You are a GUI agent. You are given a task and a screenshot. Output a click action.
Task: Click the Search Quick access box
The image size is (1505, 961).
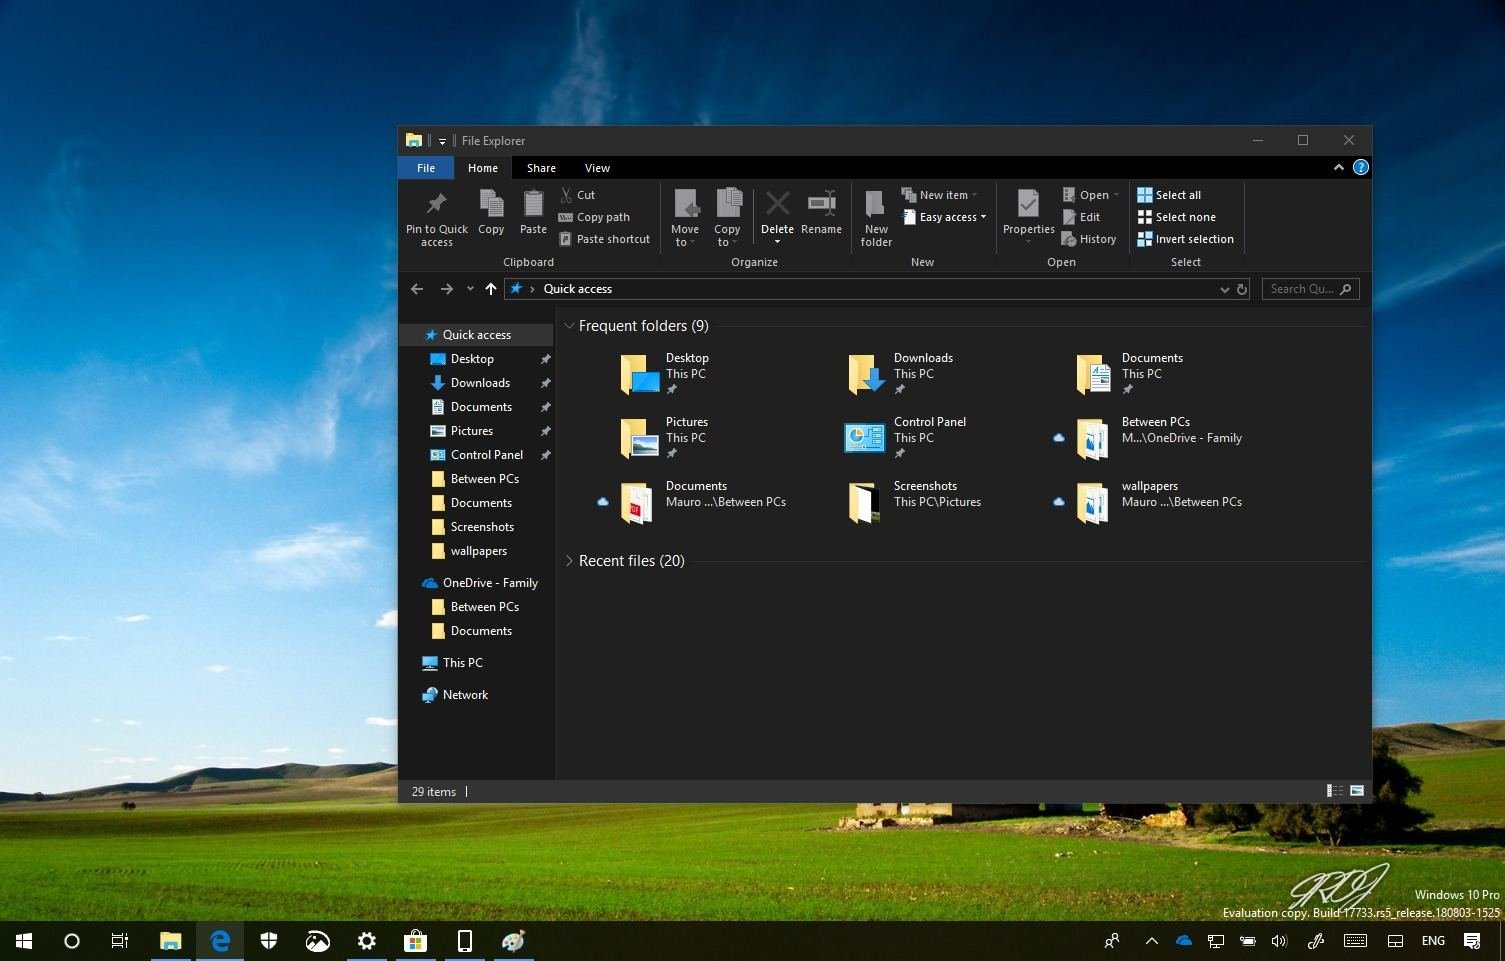(1301, 290)
